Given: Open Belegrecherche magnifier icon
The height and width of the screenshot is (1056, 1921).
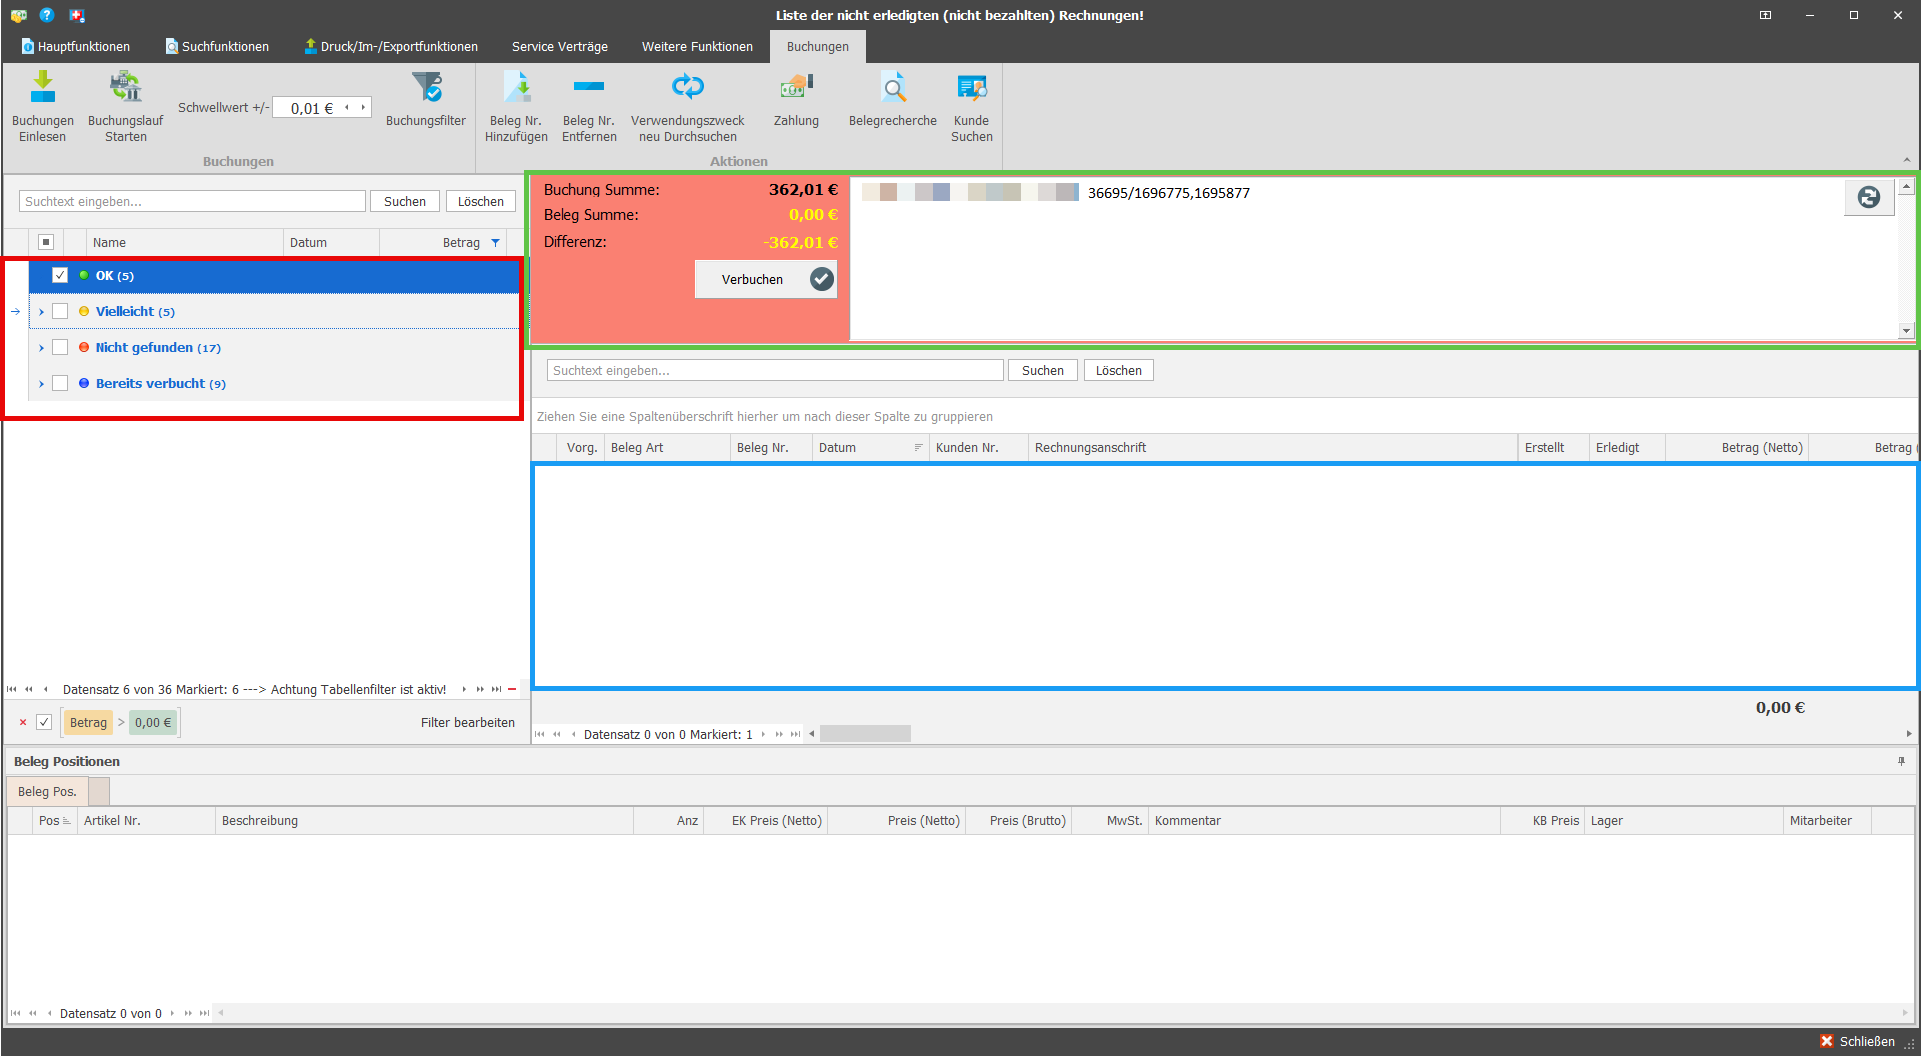Looking at the screenshot, I should (x=894, y=88).
